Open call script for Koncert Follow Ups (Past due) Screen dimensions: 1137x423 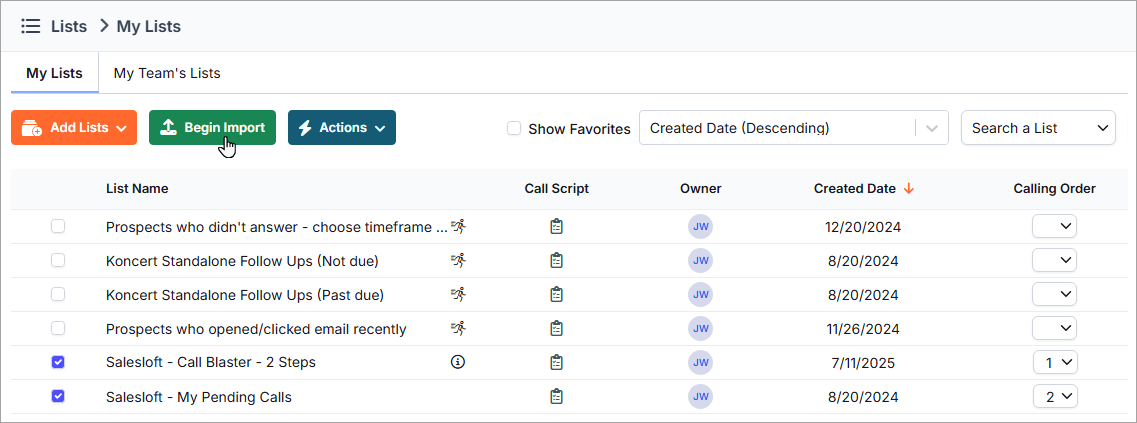(557, 295)
